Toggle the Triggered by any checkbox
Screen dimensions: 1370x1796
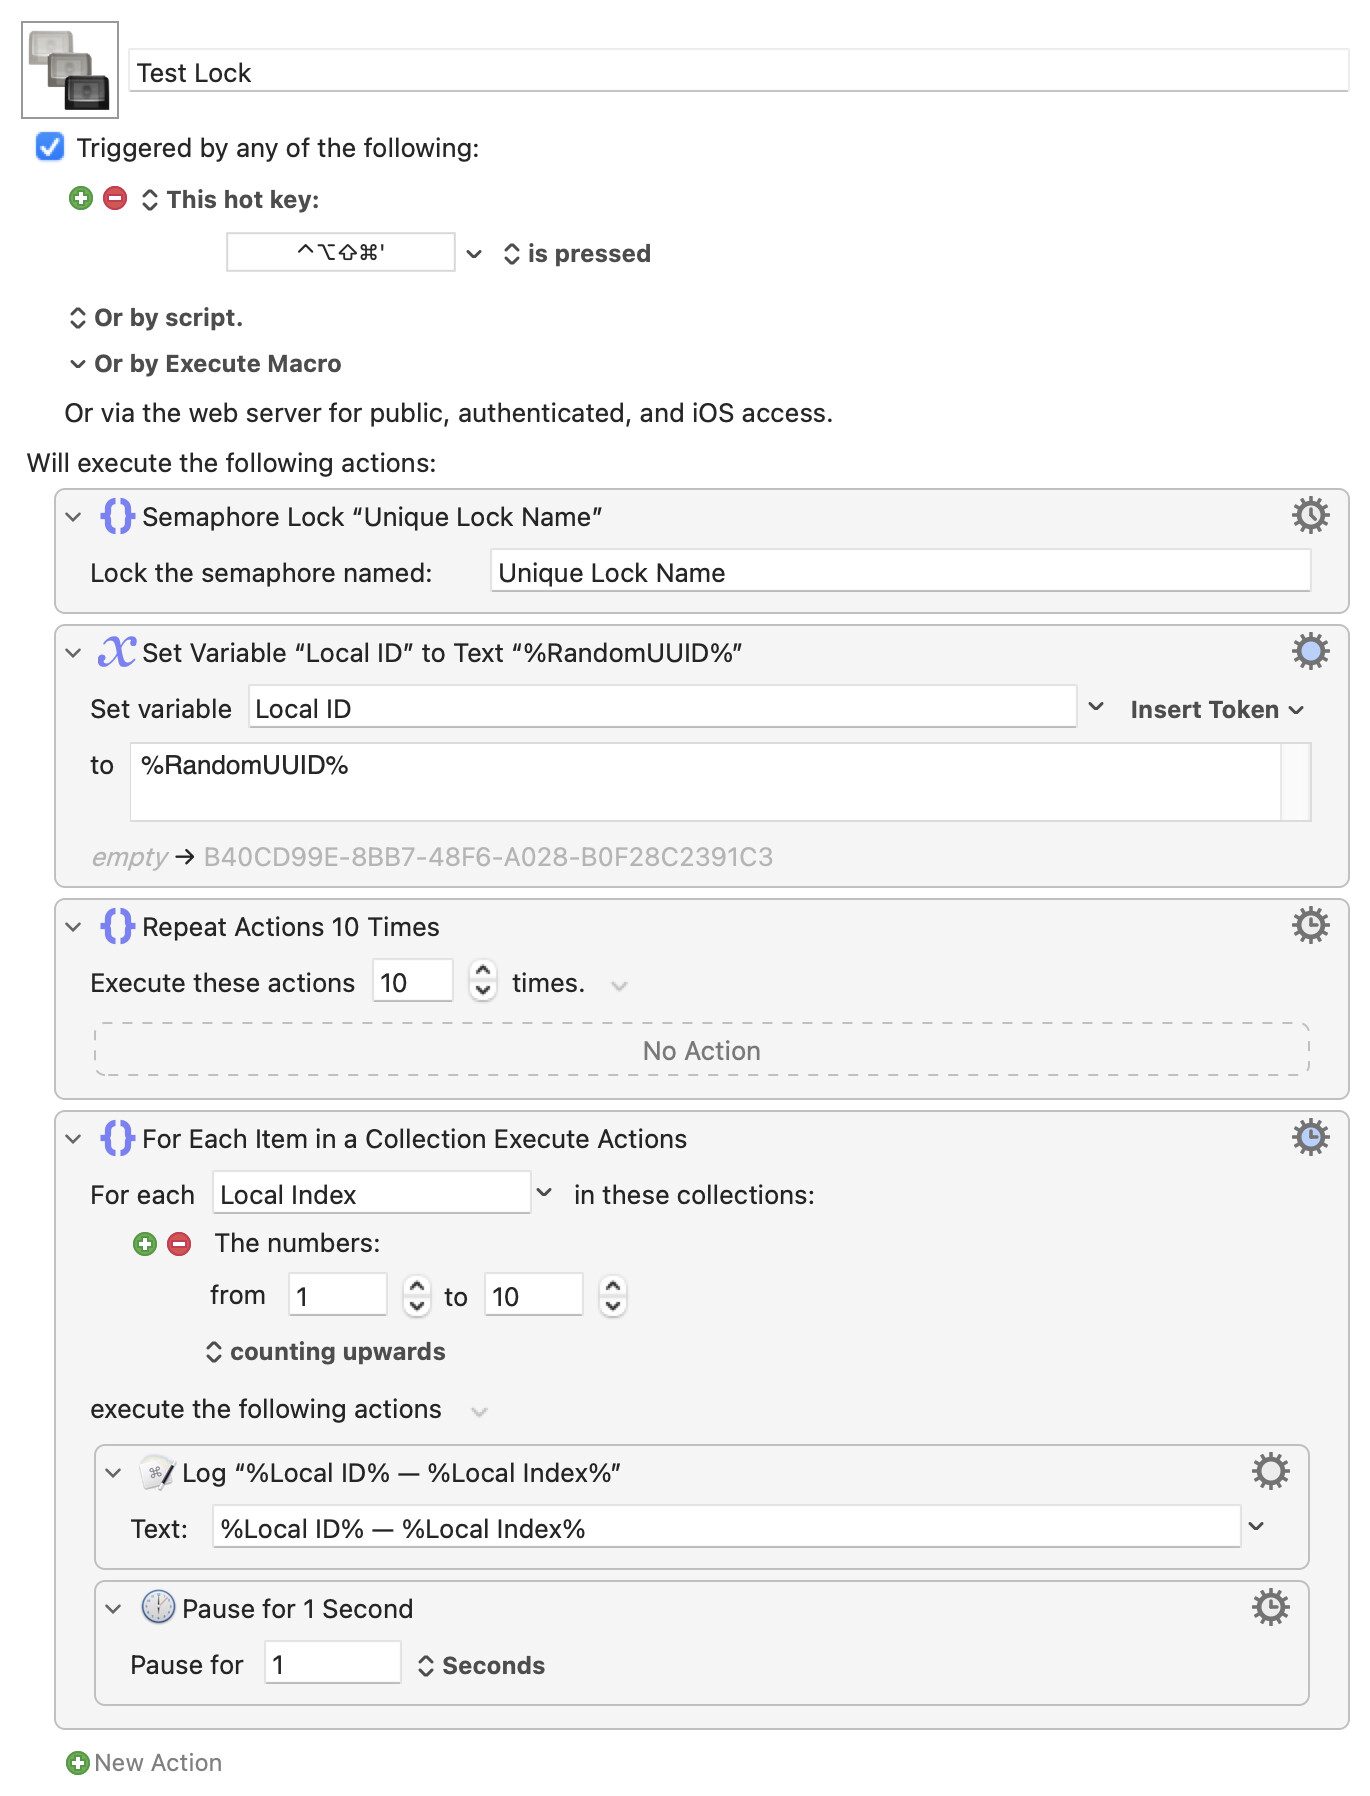(x=50, y=147)
